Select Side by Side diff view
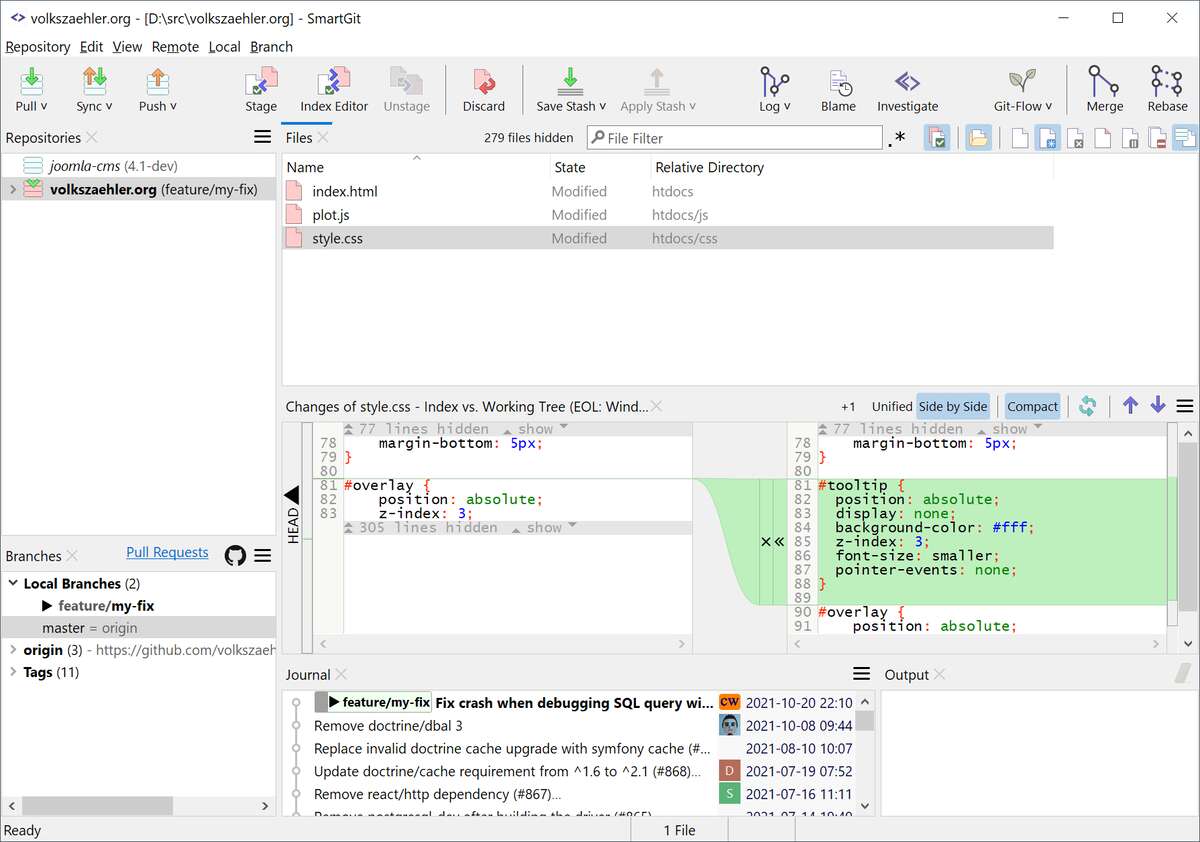Image resolution: width=1200 pixels, height=842 pixels. (953, 406)
